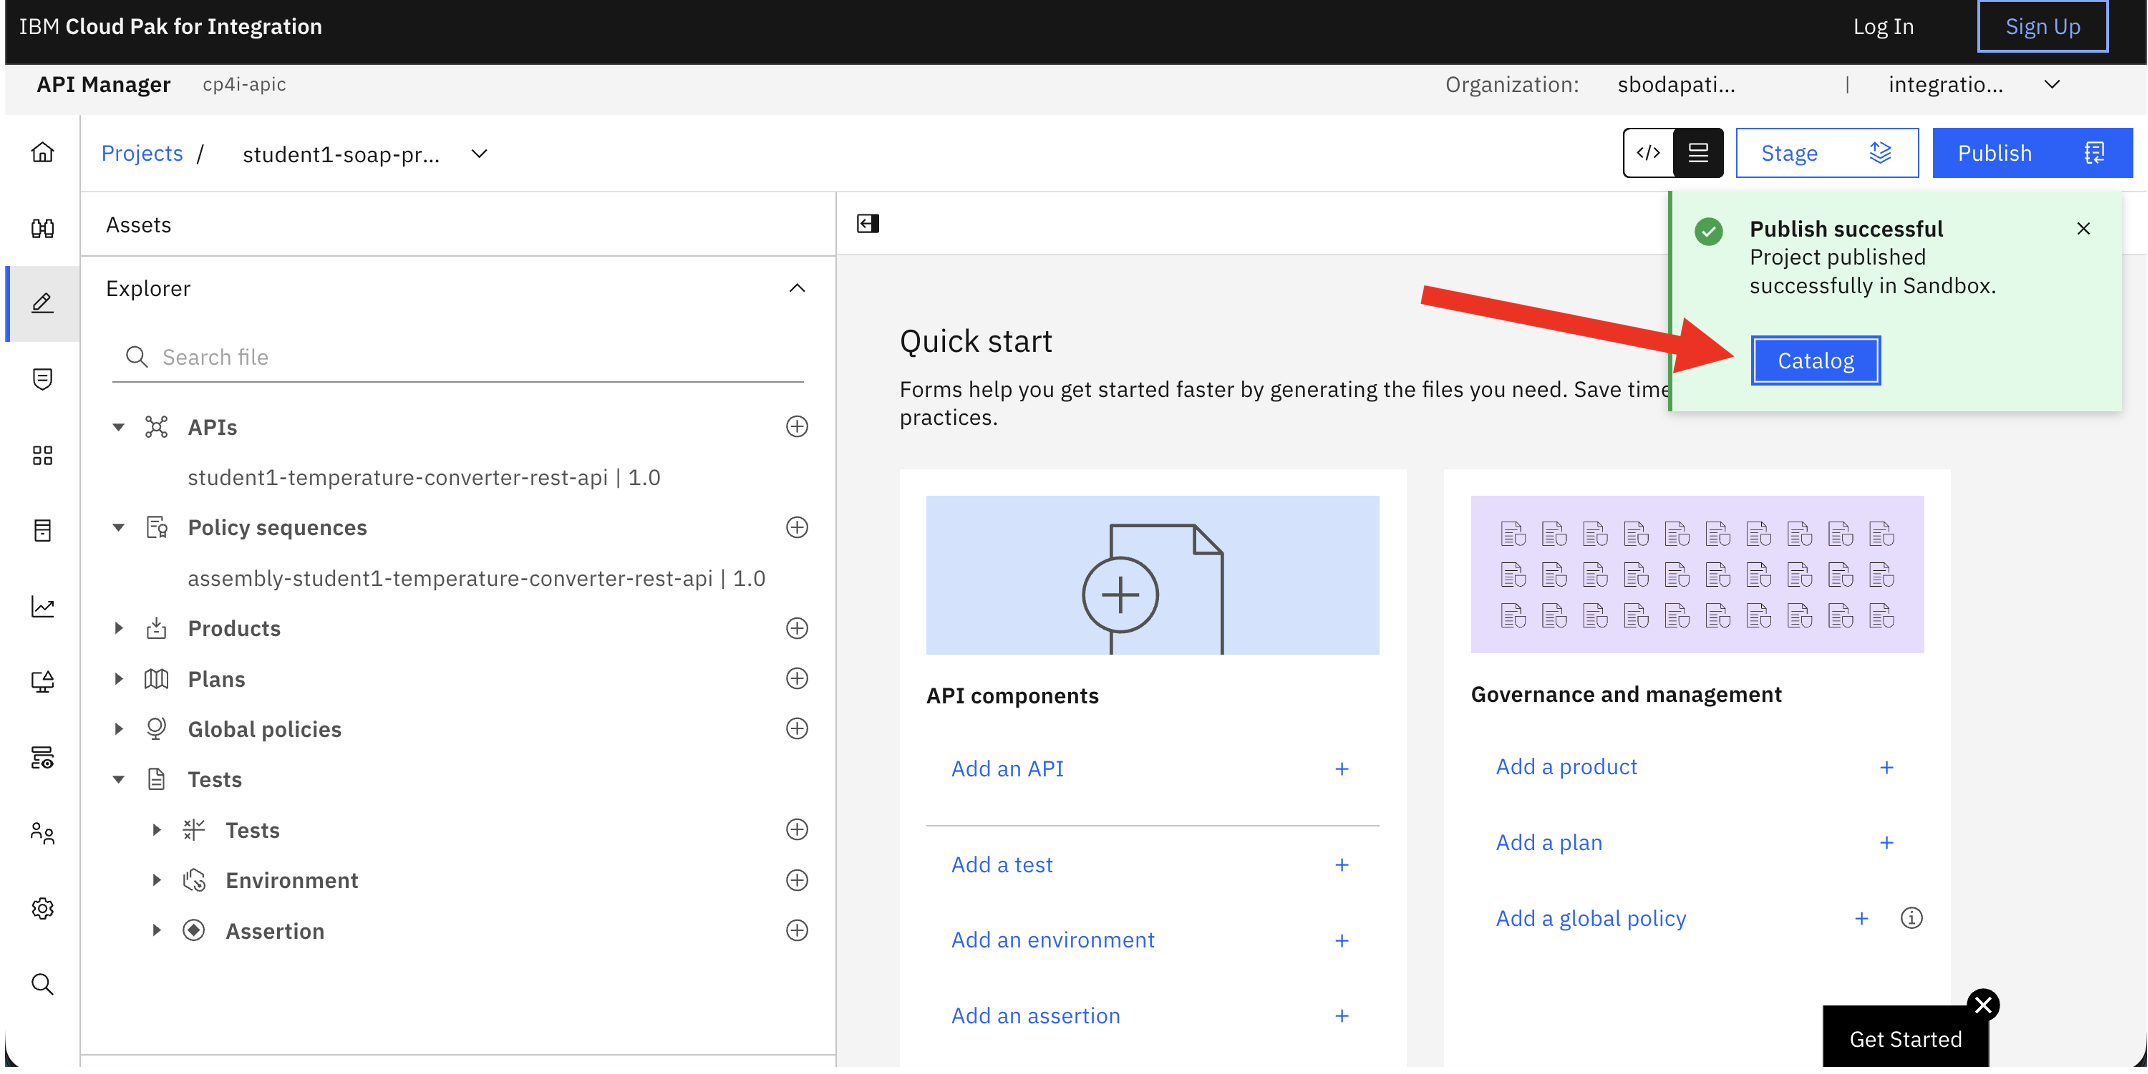Viewport: 2148px width, 1074px height.
Task: Collapse the Policy sequences tree node
Action: (119, 528)
